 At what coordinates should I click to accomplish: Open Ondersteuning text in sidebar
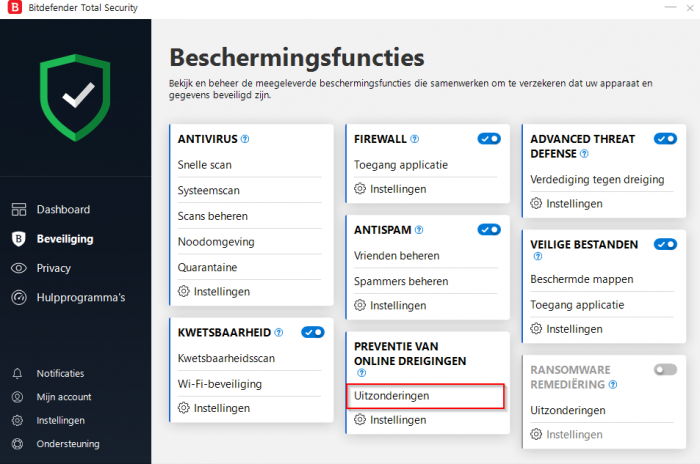(68, 444)
